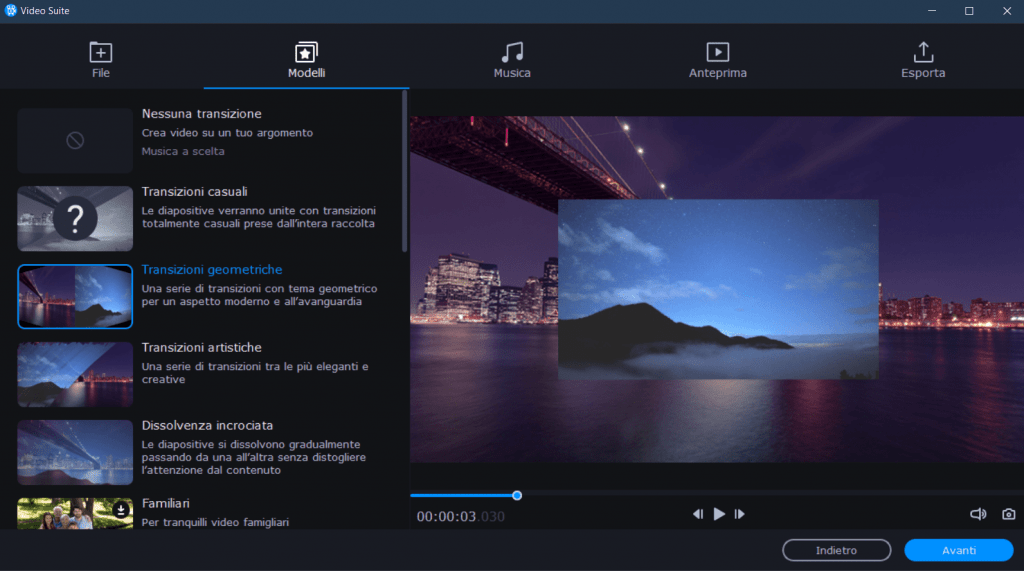Image resolution: width=1024 pixels, height=571 pixels.
Task: Go to the Anteprima tab
Action: (717, 59)
